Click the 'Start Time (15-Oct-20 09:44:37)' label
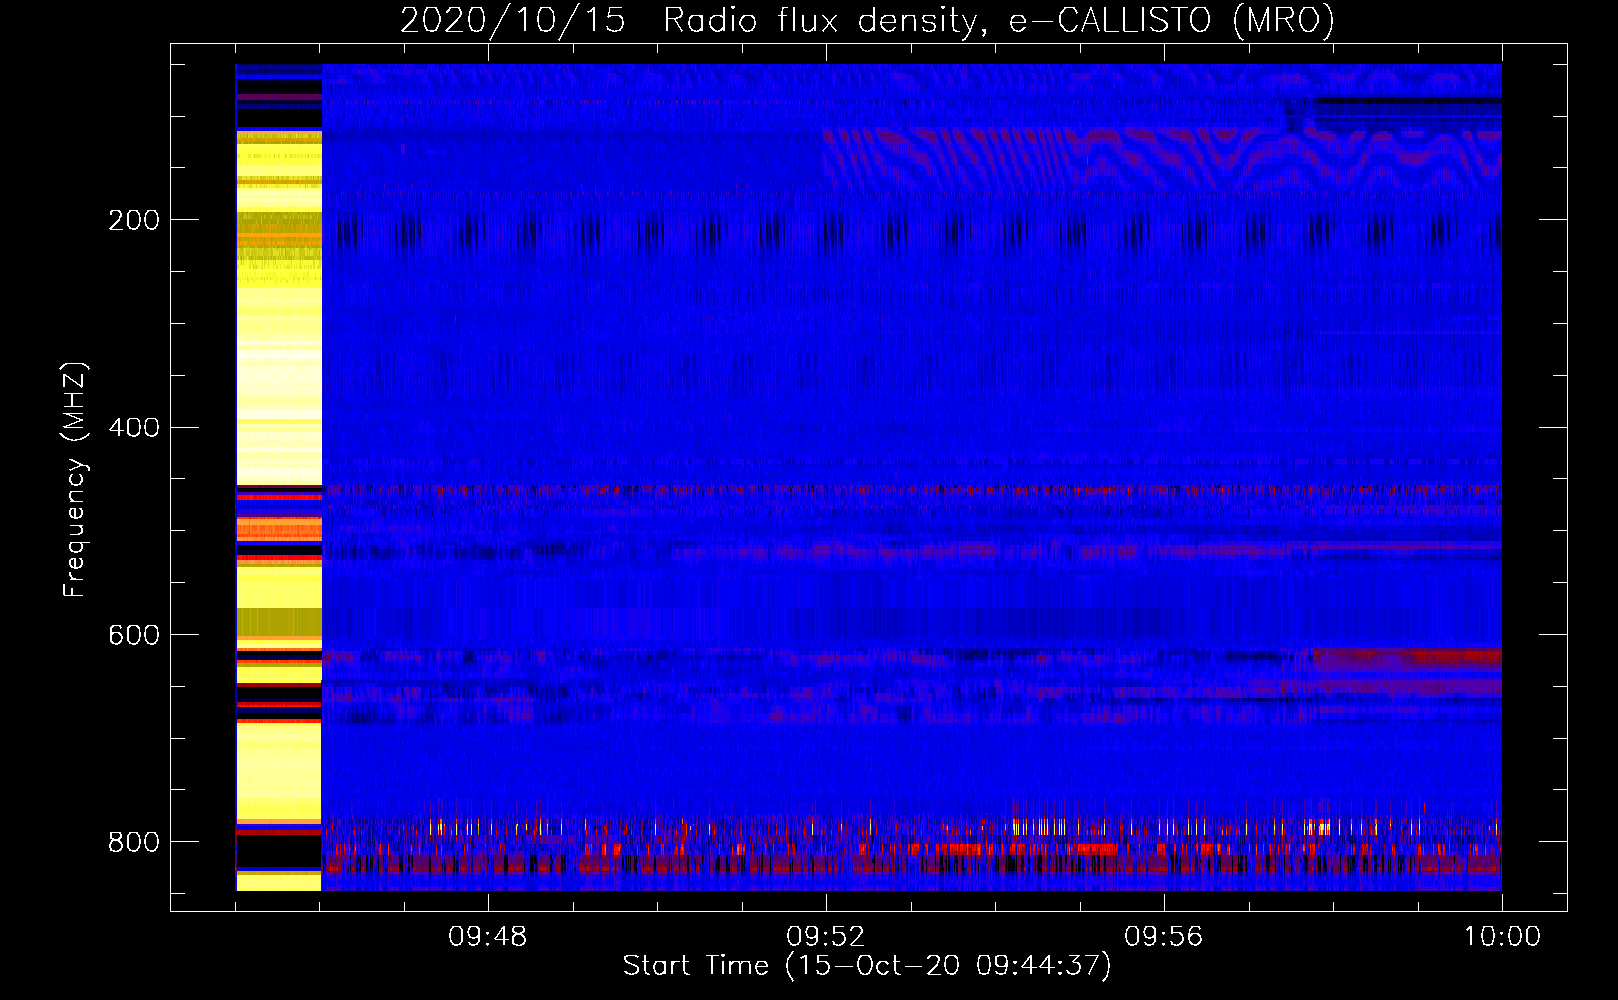The height and width of the screenshot is (1000, 1618). pyautogui.click(x=867, y=966)
